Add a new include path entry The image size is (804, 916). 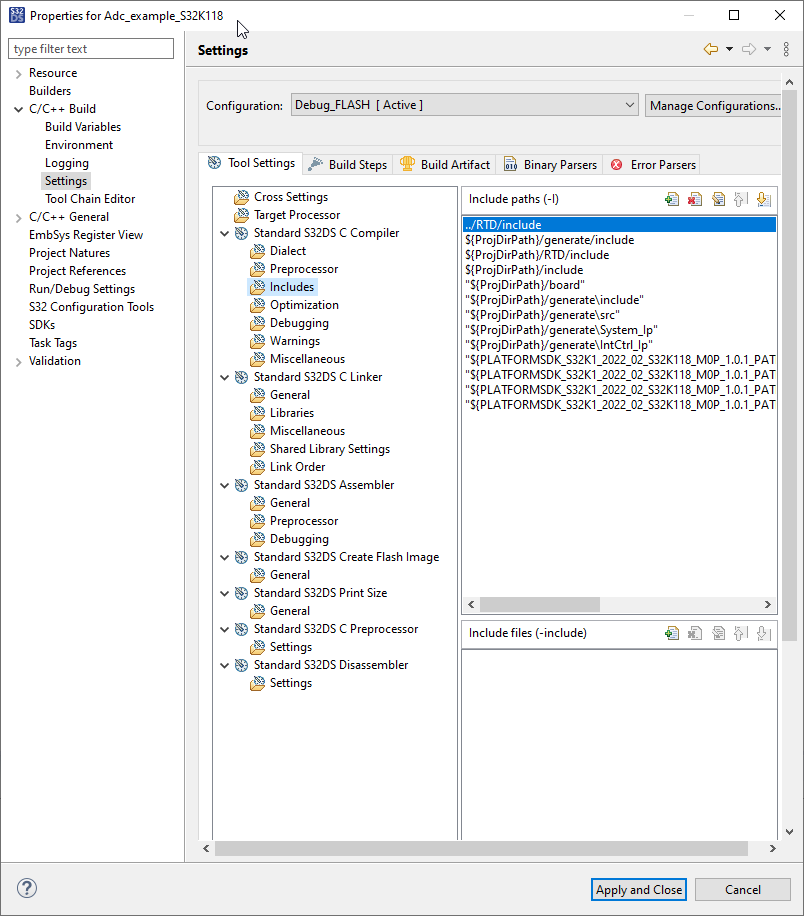click(x=672, y=200)
